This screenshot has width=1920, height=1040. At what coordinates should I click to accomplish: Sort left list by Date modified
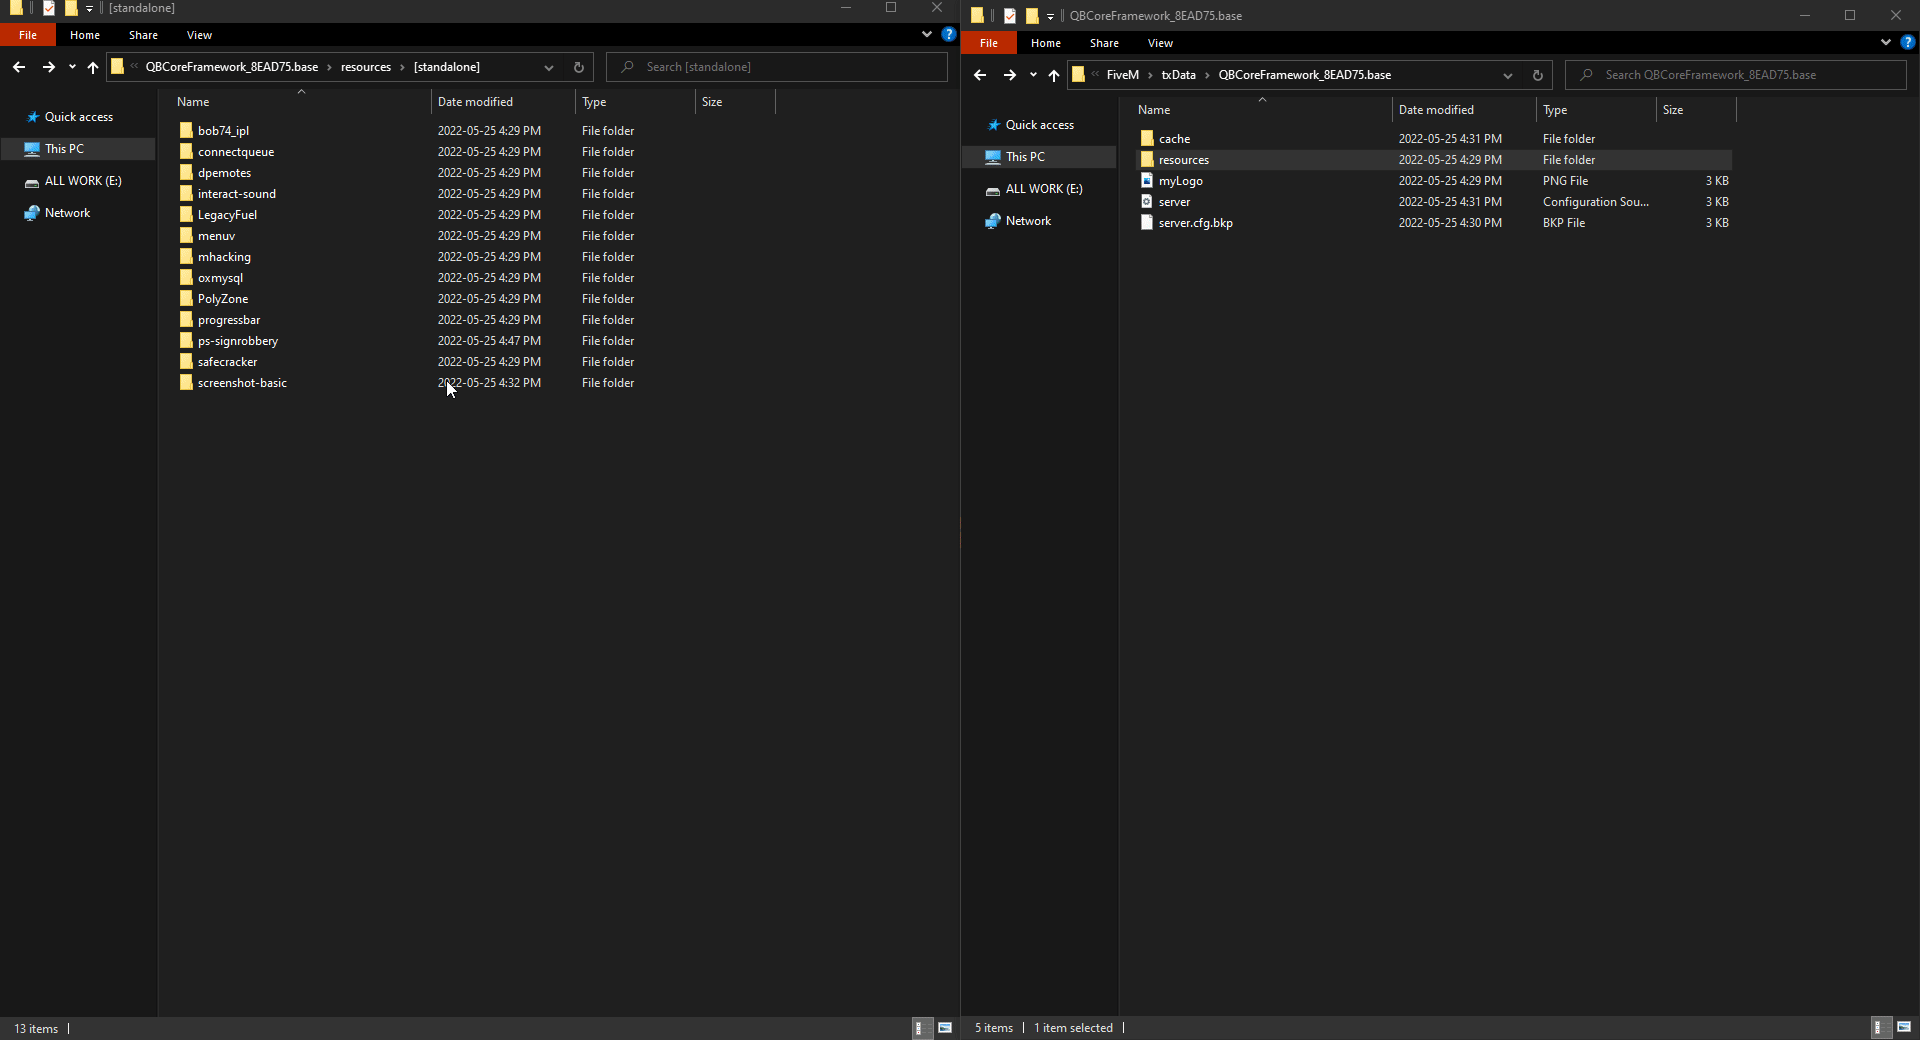[x=503, y=102]
